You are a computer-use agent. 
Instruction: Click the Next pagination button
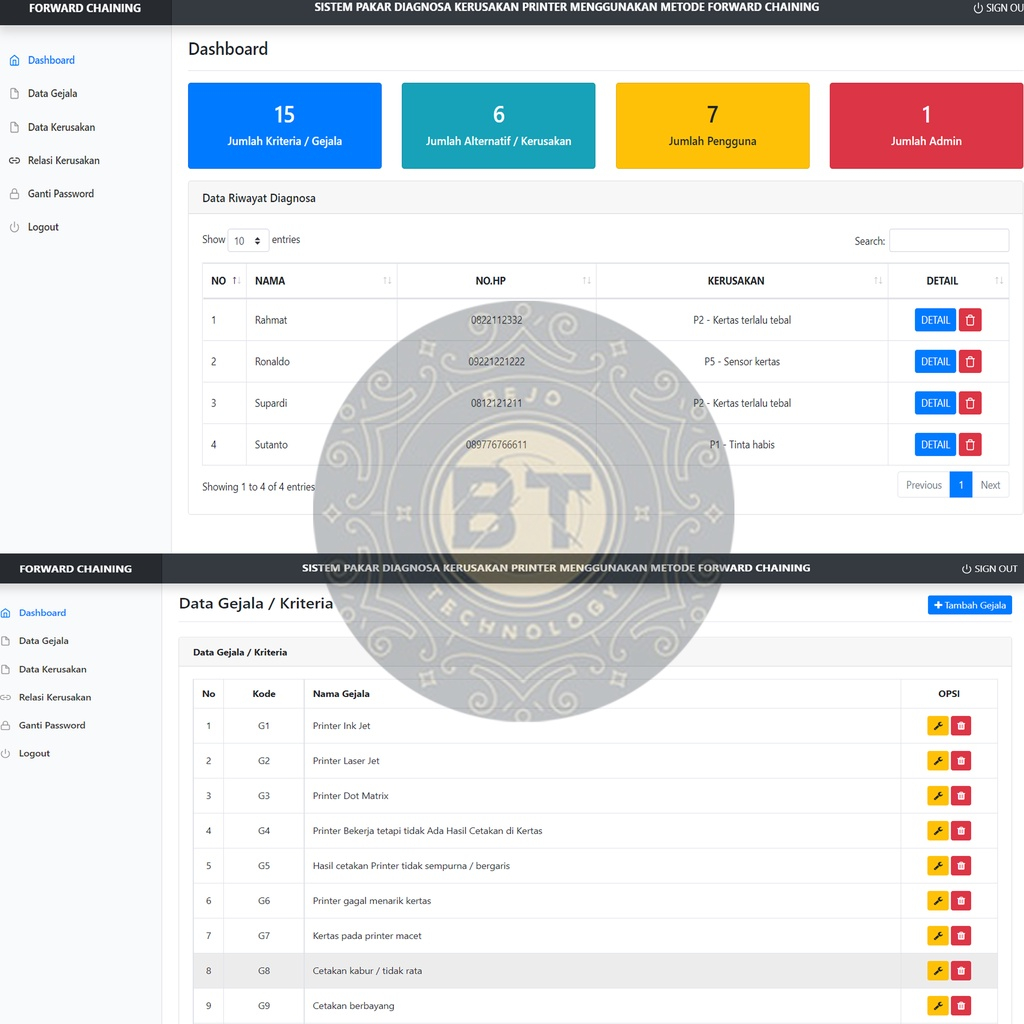[x=990, y=485]
